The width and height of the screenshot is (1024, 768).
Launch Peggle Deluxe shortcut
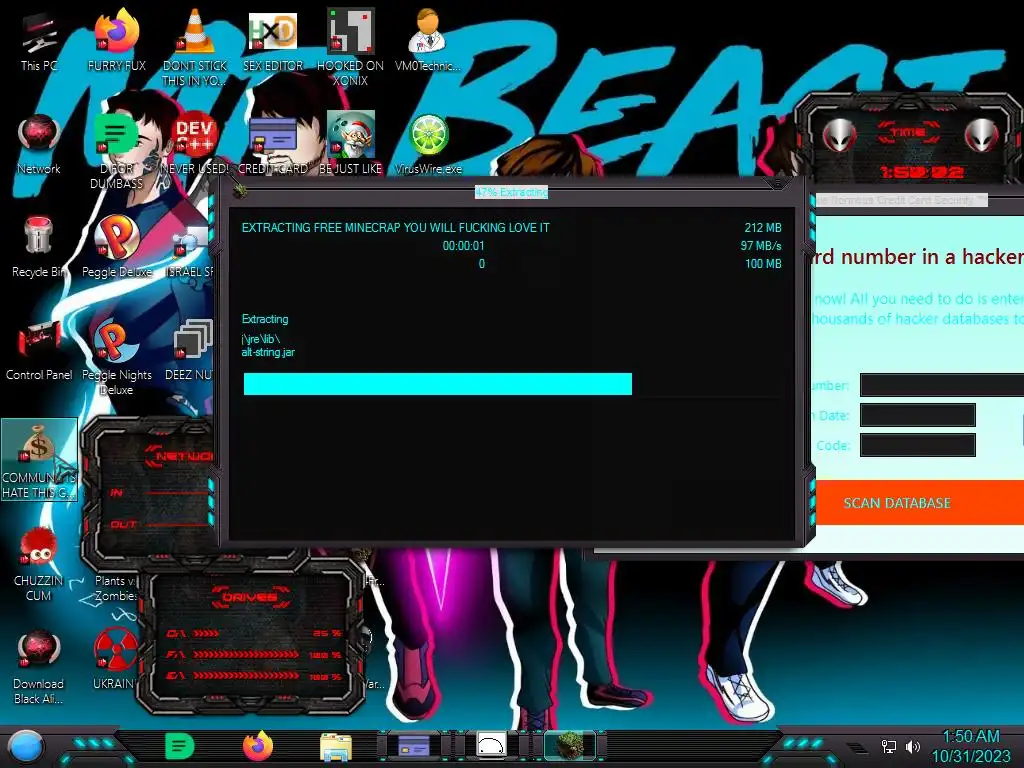[x=116, y=247]
